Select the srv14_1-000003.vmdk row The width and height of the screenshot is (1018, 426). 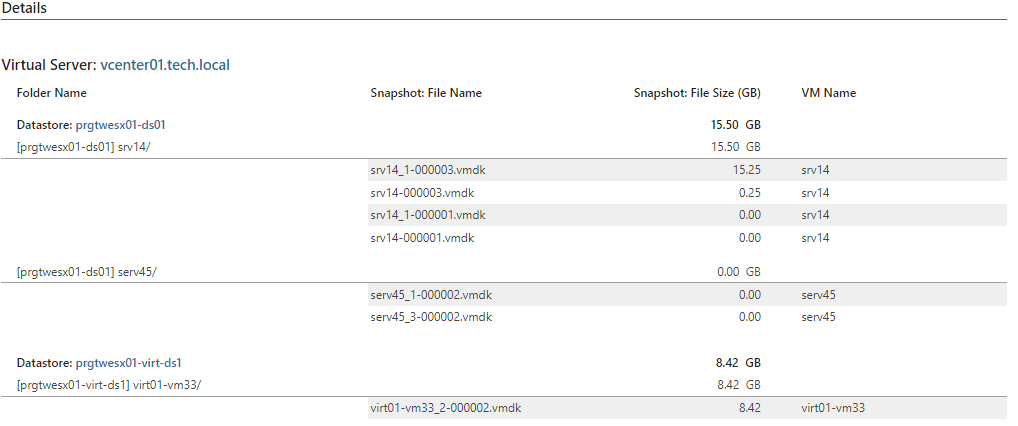coord(688,170)
